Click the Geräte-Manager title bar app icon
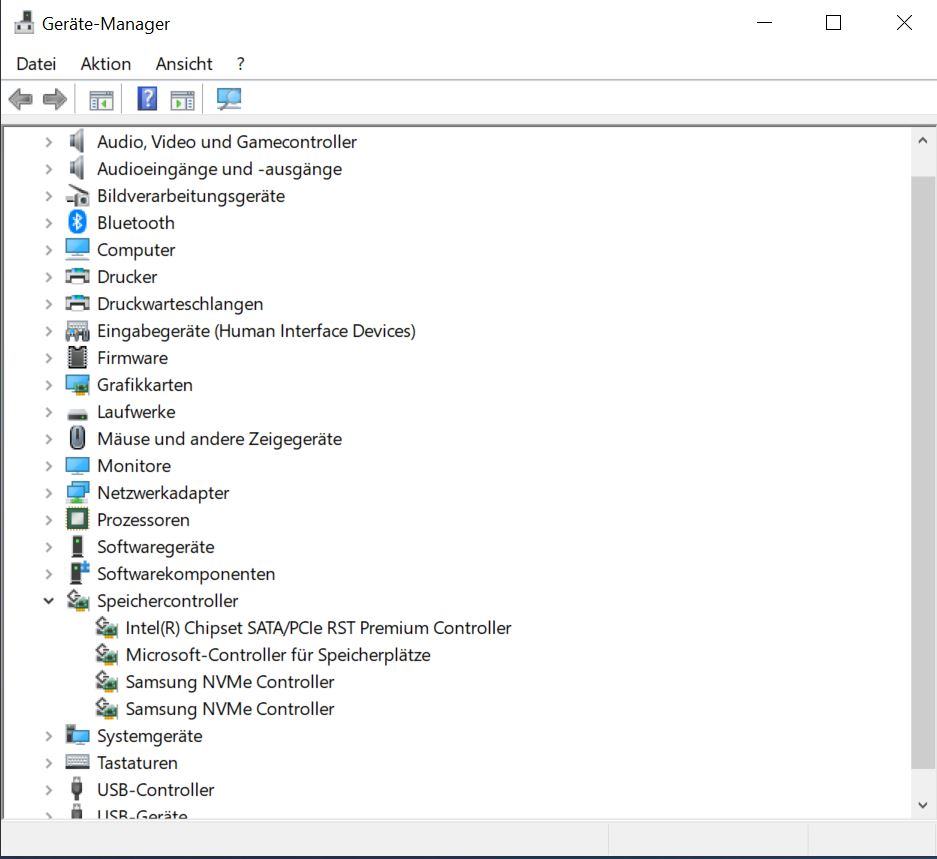 [24, 22]
